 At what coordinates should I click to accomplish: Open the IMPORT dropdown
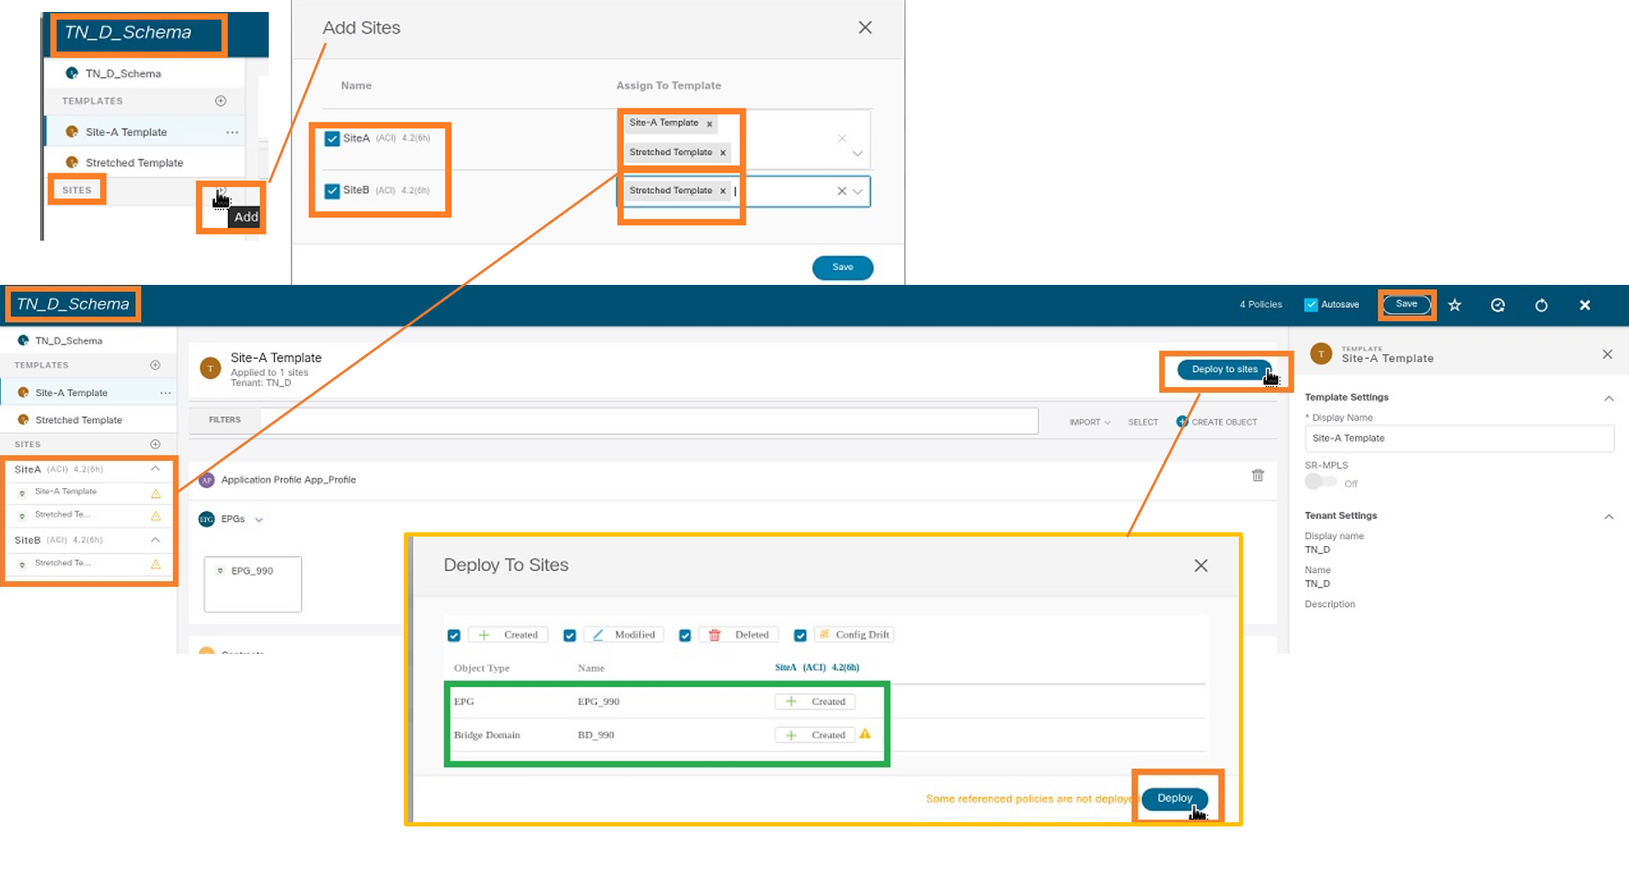(1090, 422)
